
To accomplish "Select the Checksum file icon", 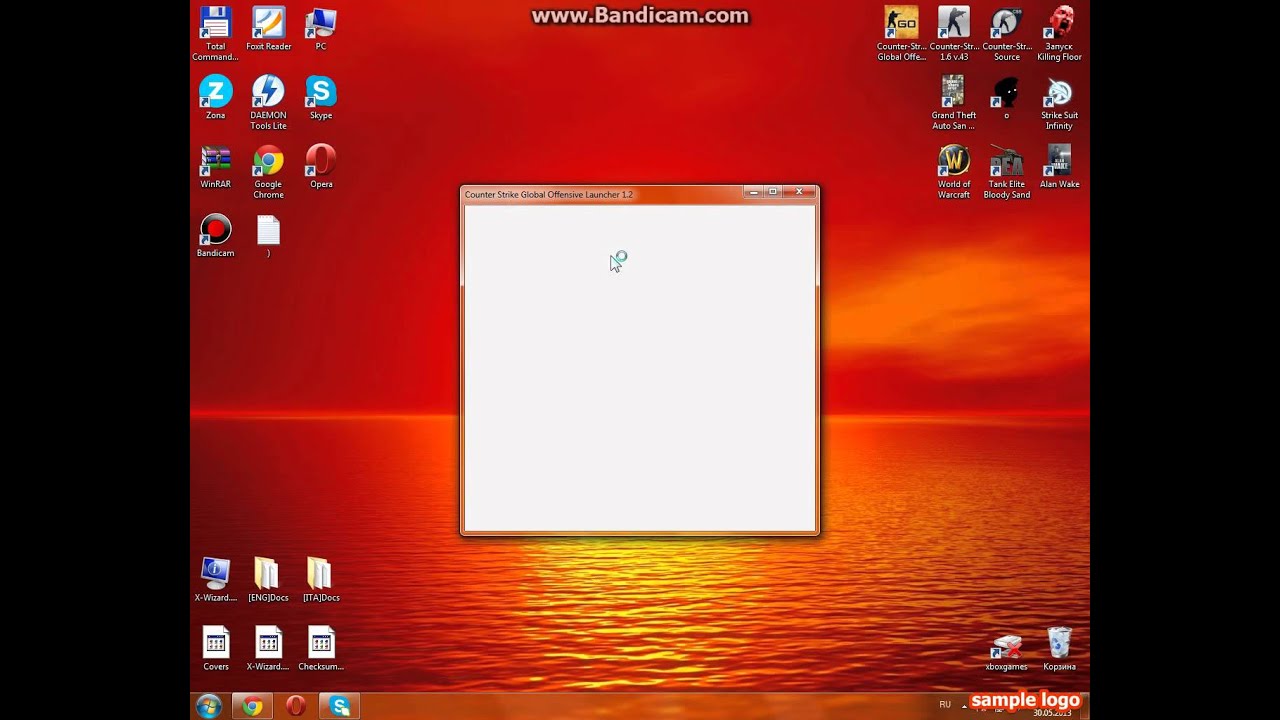I will pos(321,649).
